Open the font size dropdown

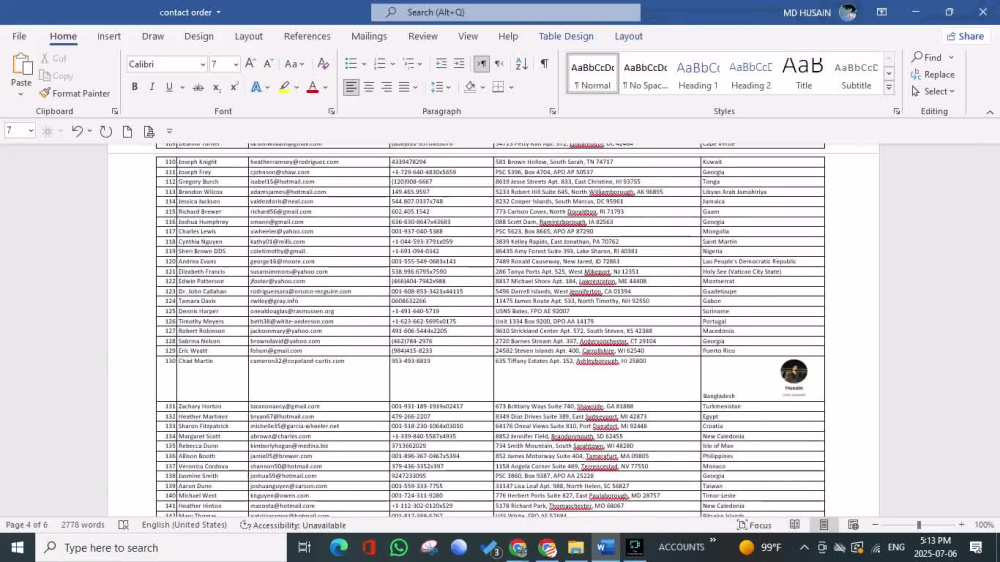pyautogui.click(x=235, y=64)
